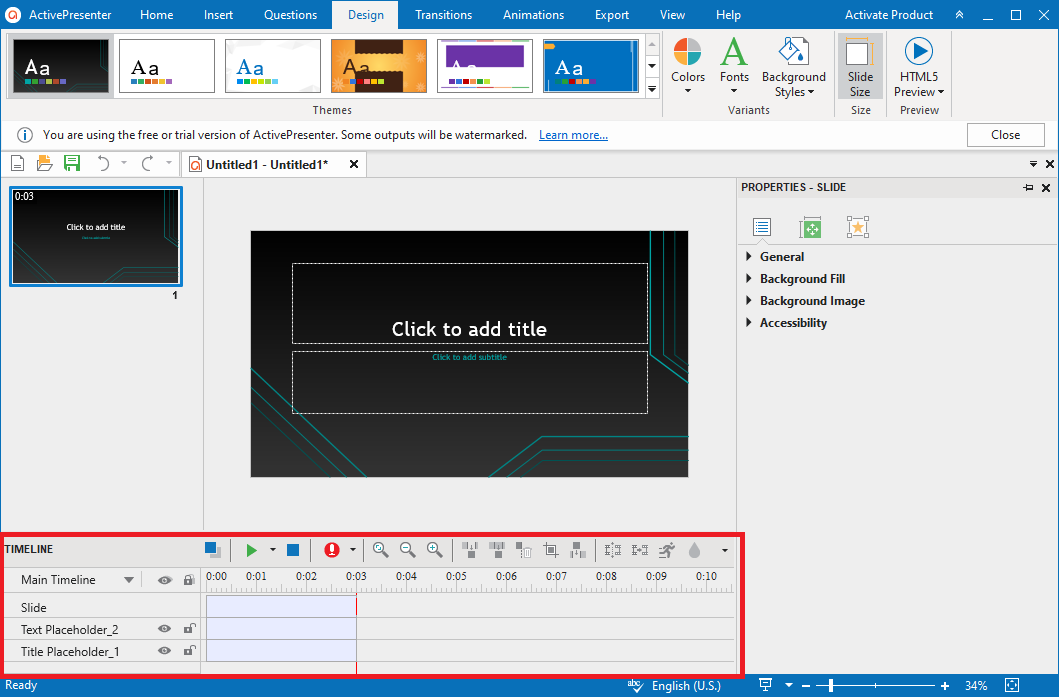
Task: Expand the Accessibility section
Action: pos(793,323)
